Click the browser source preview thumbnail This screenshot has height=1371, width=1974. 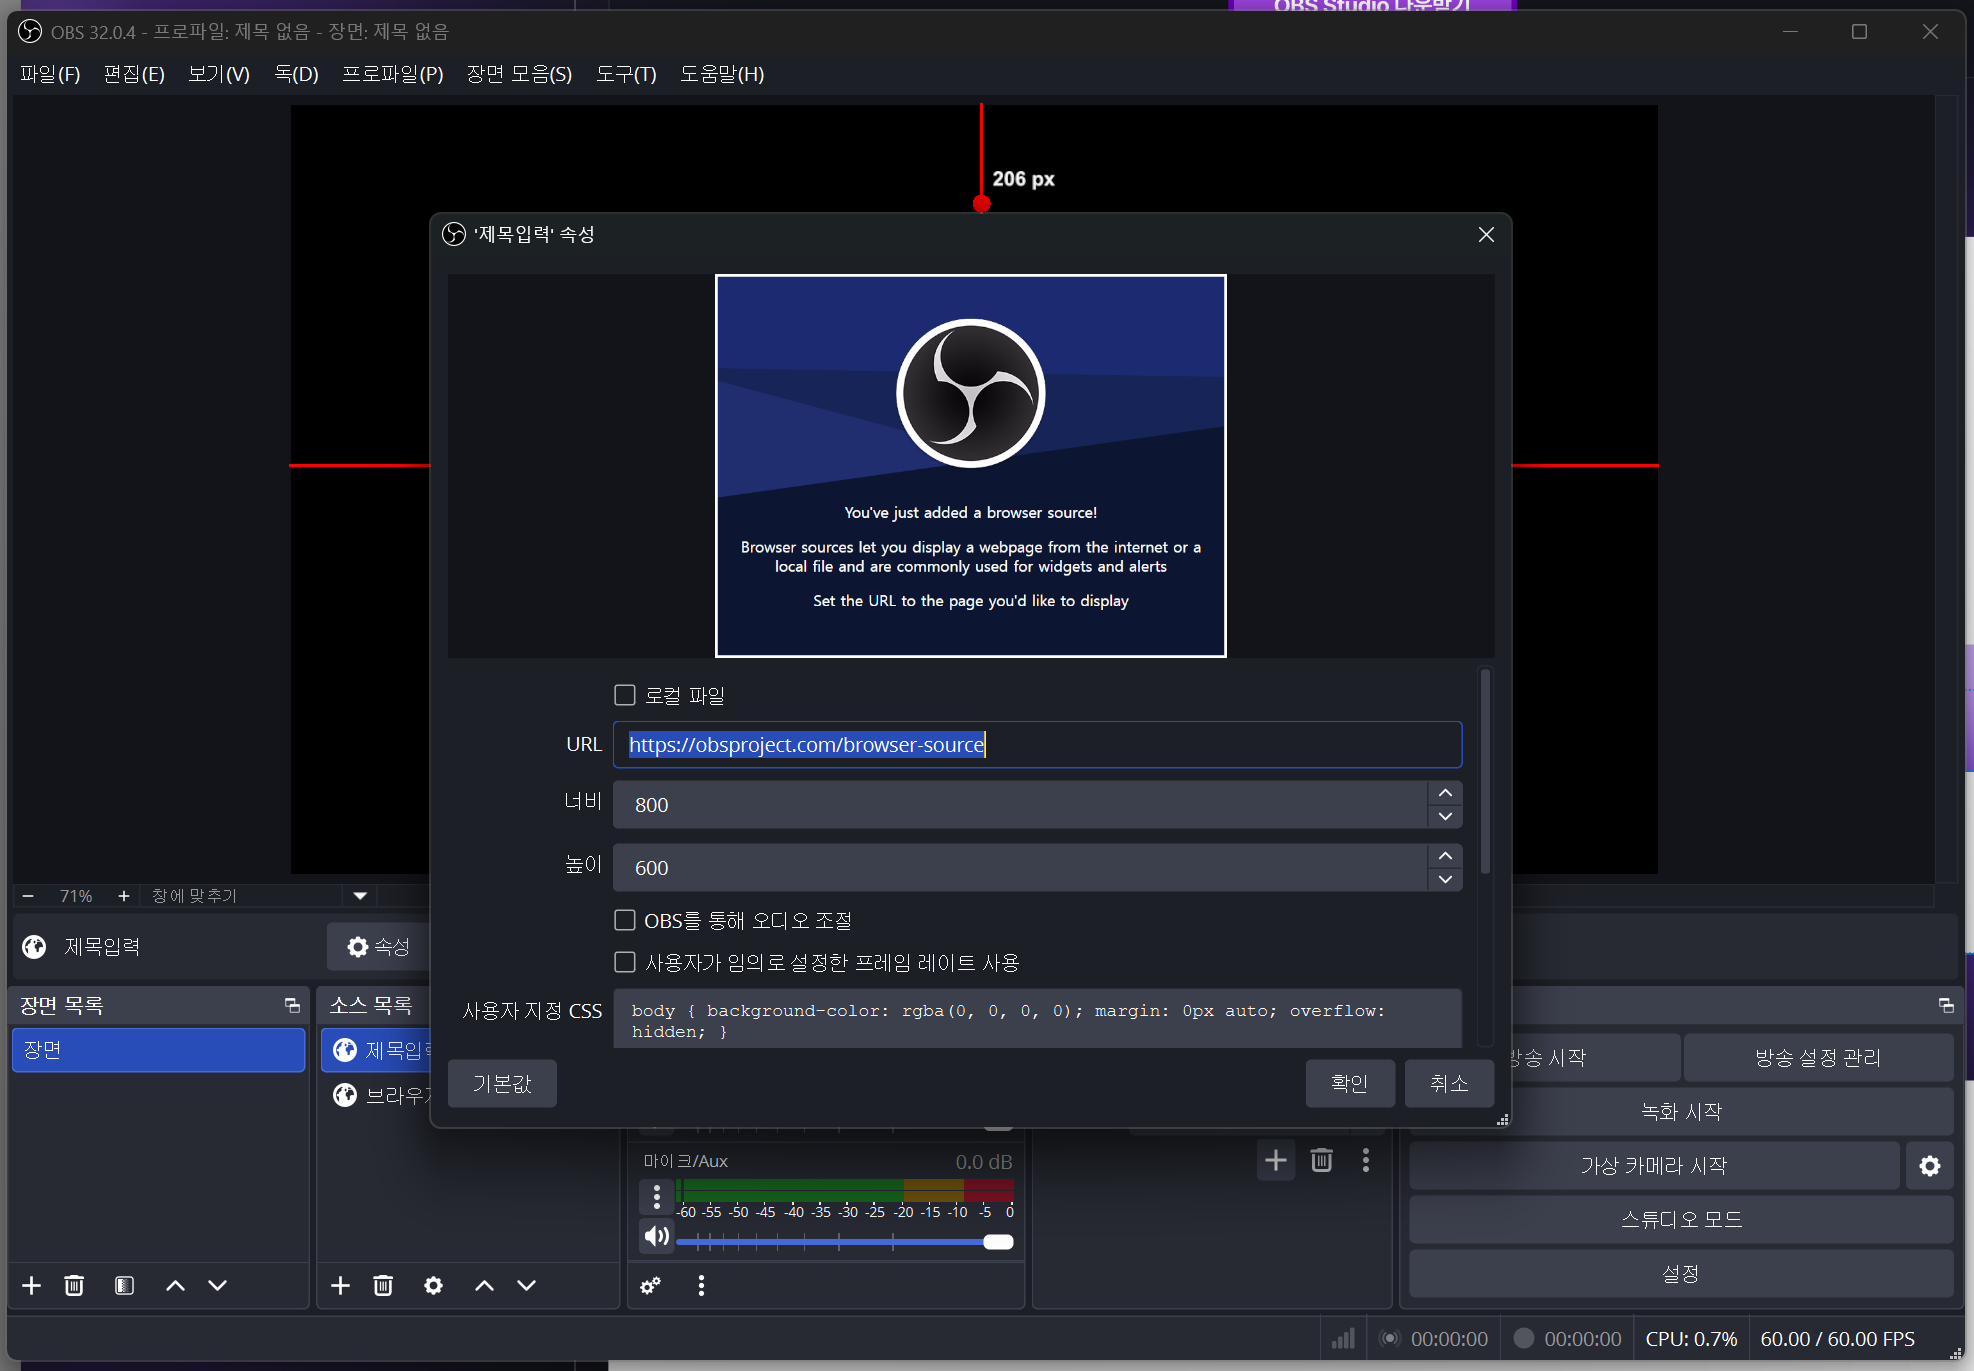[971, 466]
